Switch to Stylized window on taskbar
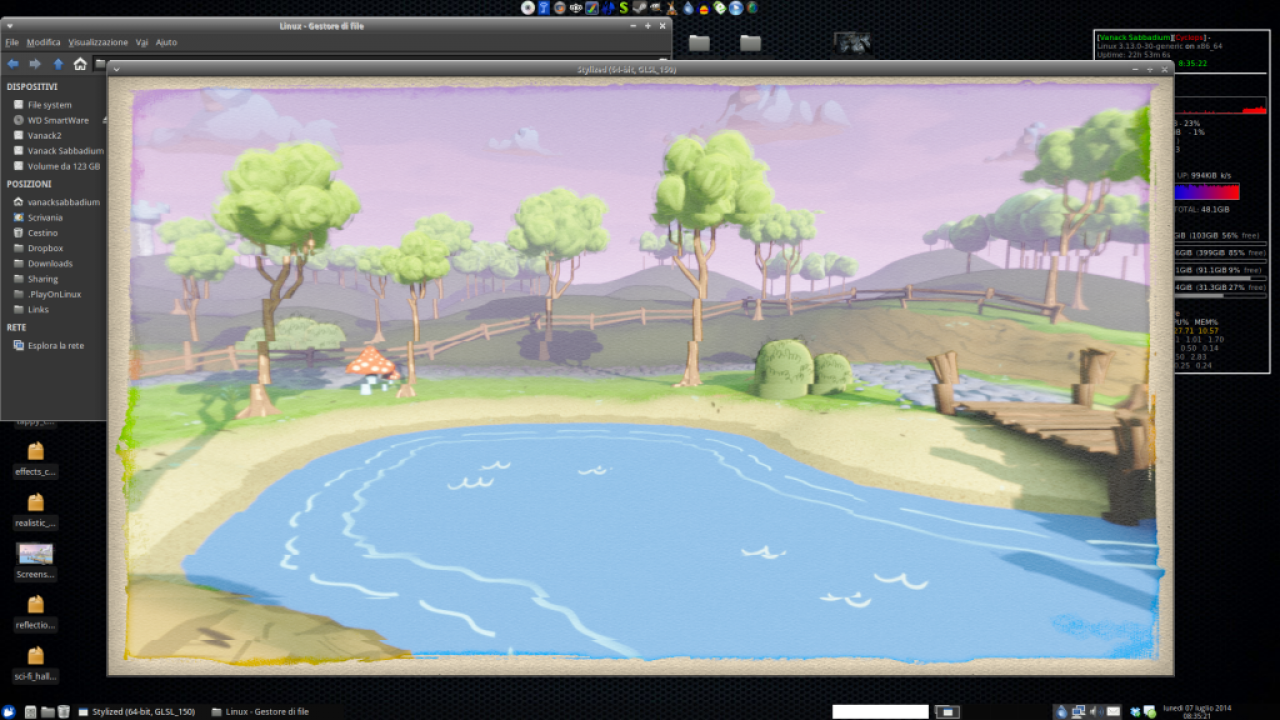Viewport: 1280px width, 720px height. [x=137, y=712]
